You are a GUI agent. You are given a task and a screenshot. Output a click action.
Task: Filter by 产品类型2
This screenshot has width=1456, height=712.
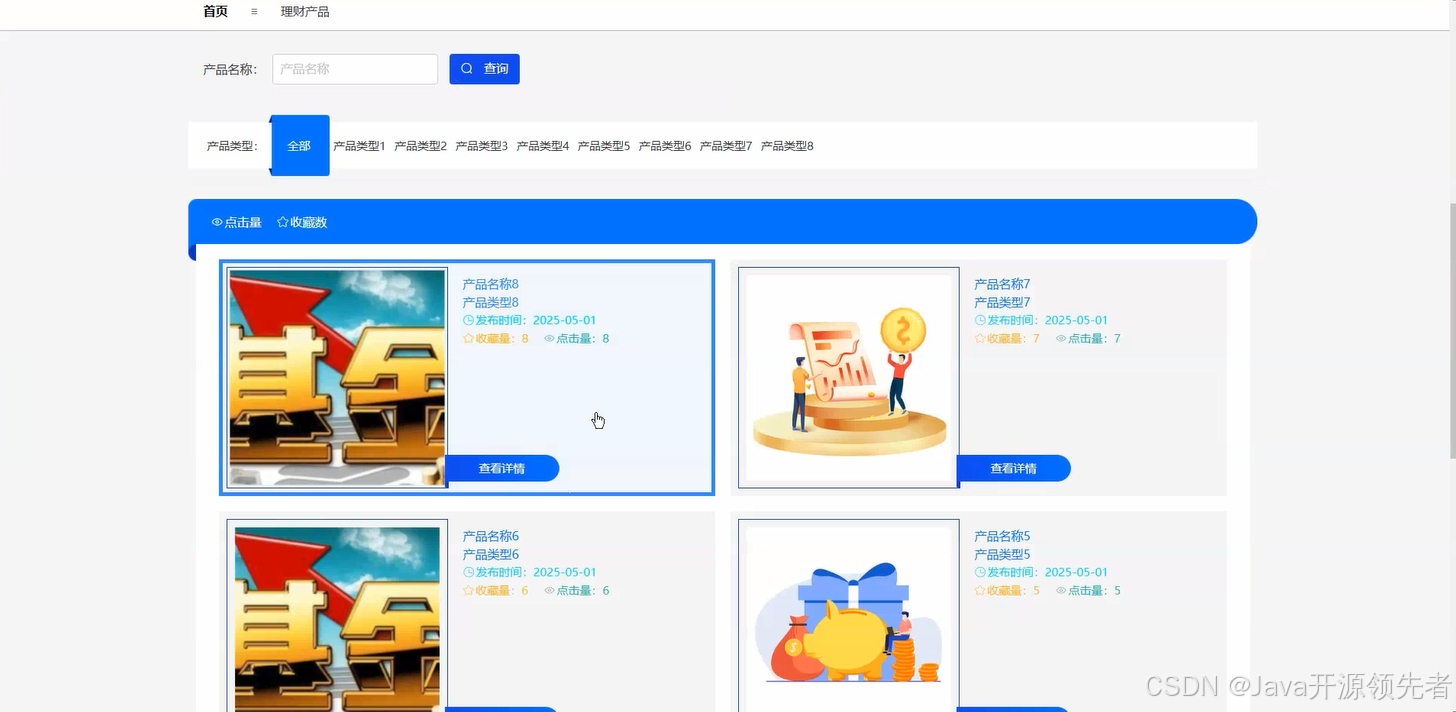coord(420,146)
